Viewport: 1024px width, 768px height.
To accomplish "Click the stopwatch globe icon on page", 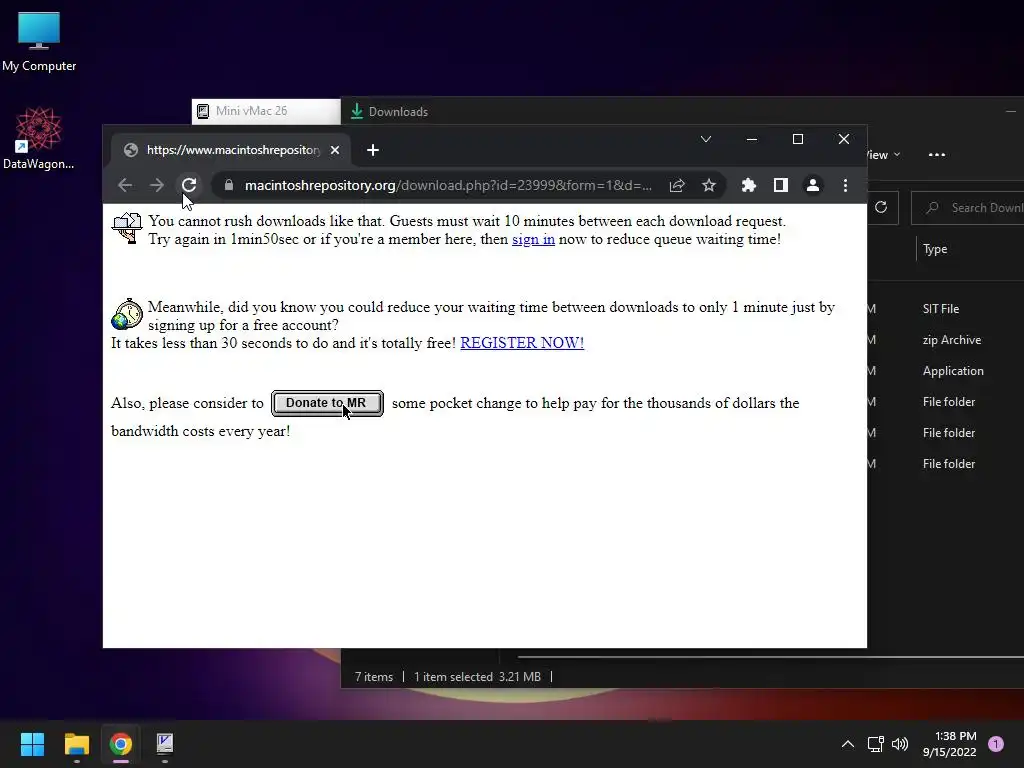I will click(x=127, y=315).
